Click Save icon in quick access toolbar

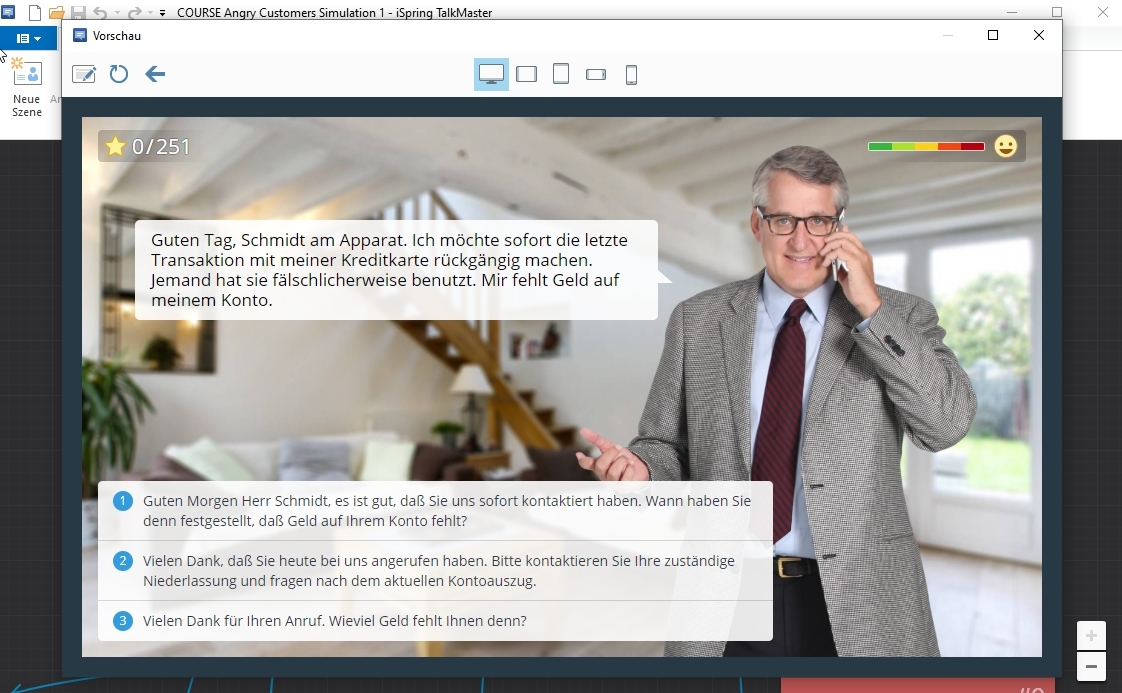[x=79, y=12]
